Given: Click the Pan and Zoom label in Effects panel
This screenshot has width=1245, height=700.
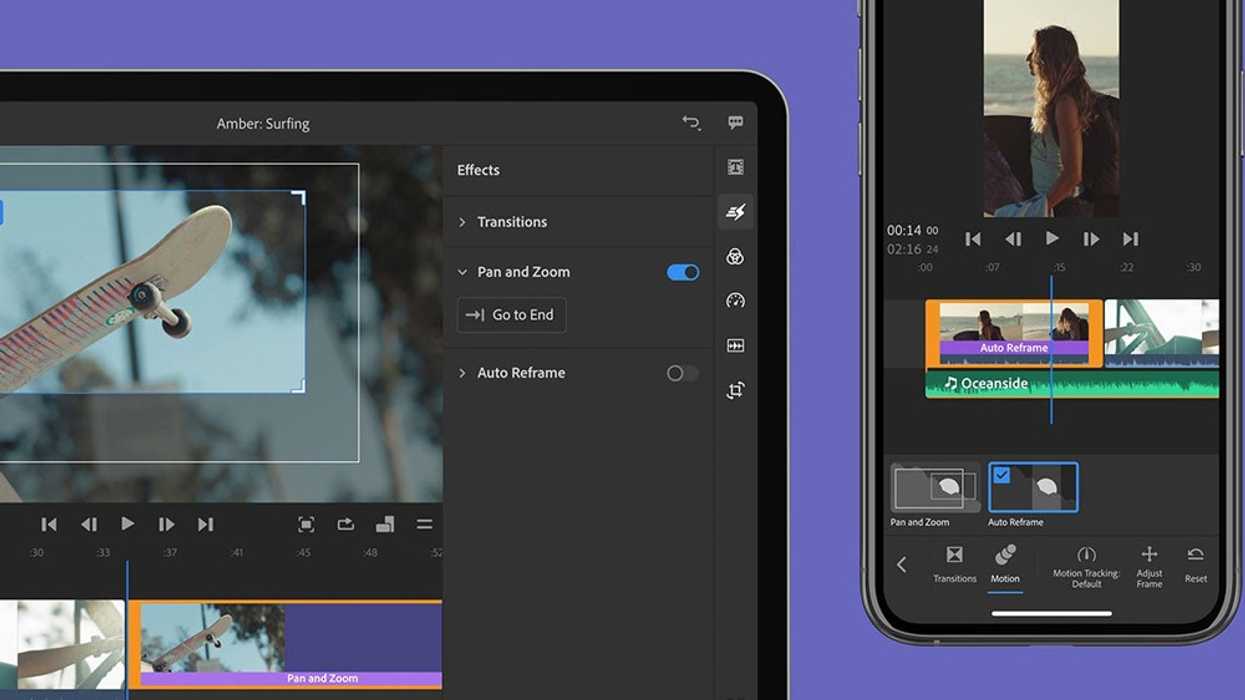Looking at the screenshot, I should tap(523, 272).
